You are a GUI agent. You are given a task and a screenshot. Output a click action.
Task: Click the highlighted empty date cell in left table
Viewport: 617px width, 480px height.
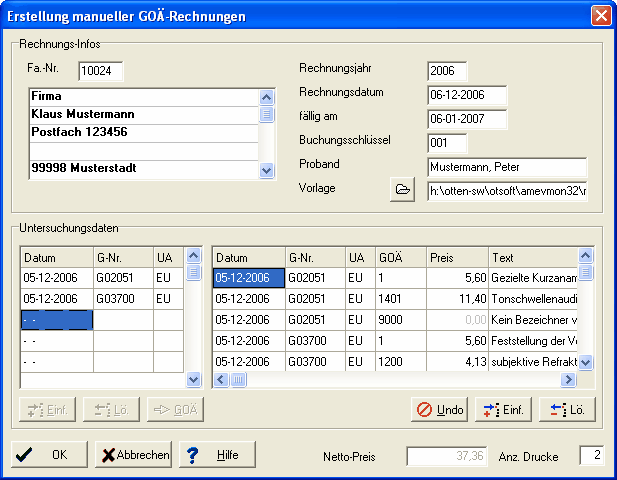click(x=57, y=320)
